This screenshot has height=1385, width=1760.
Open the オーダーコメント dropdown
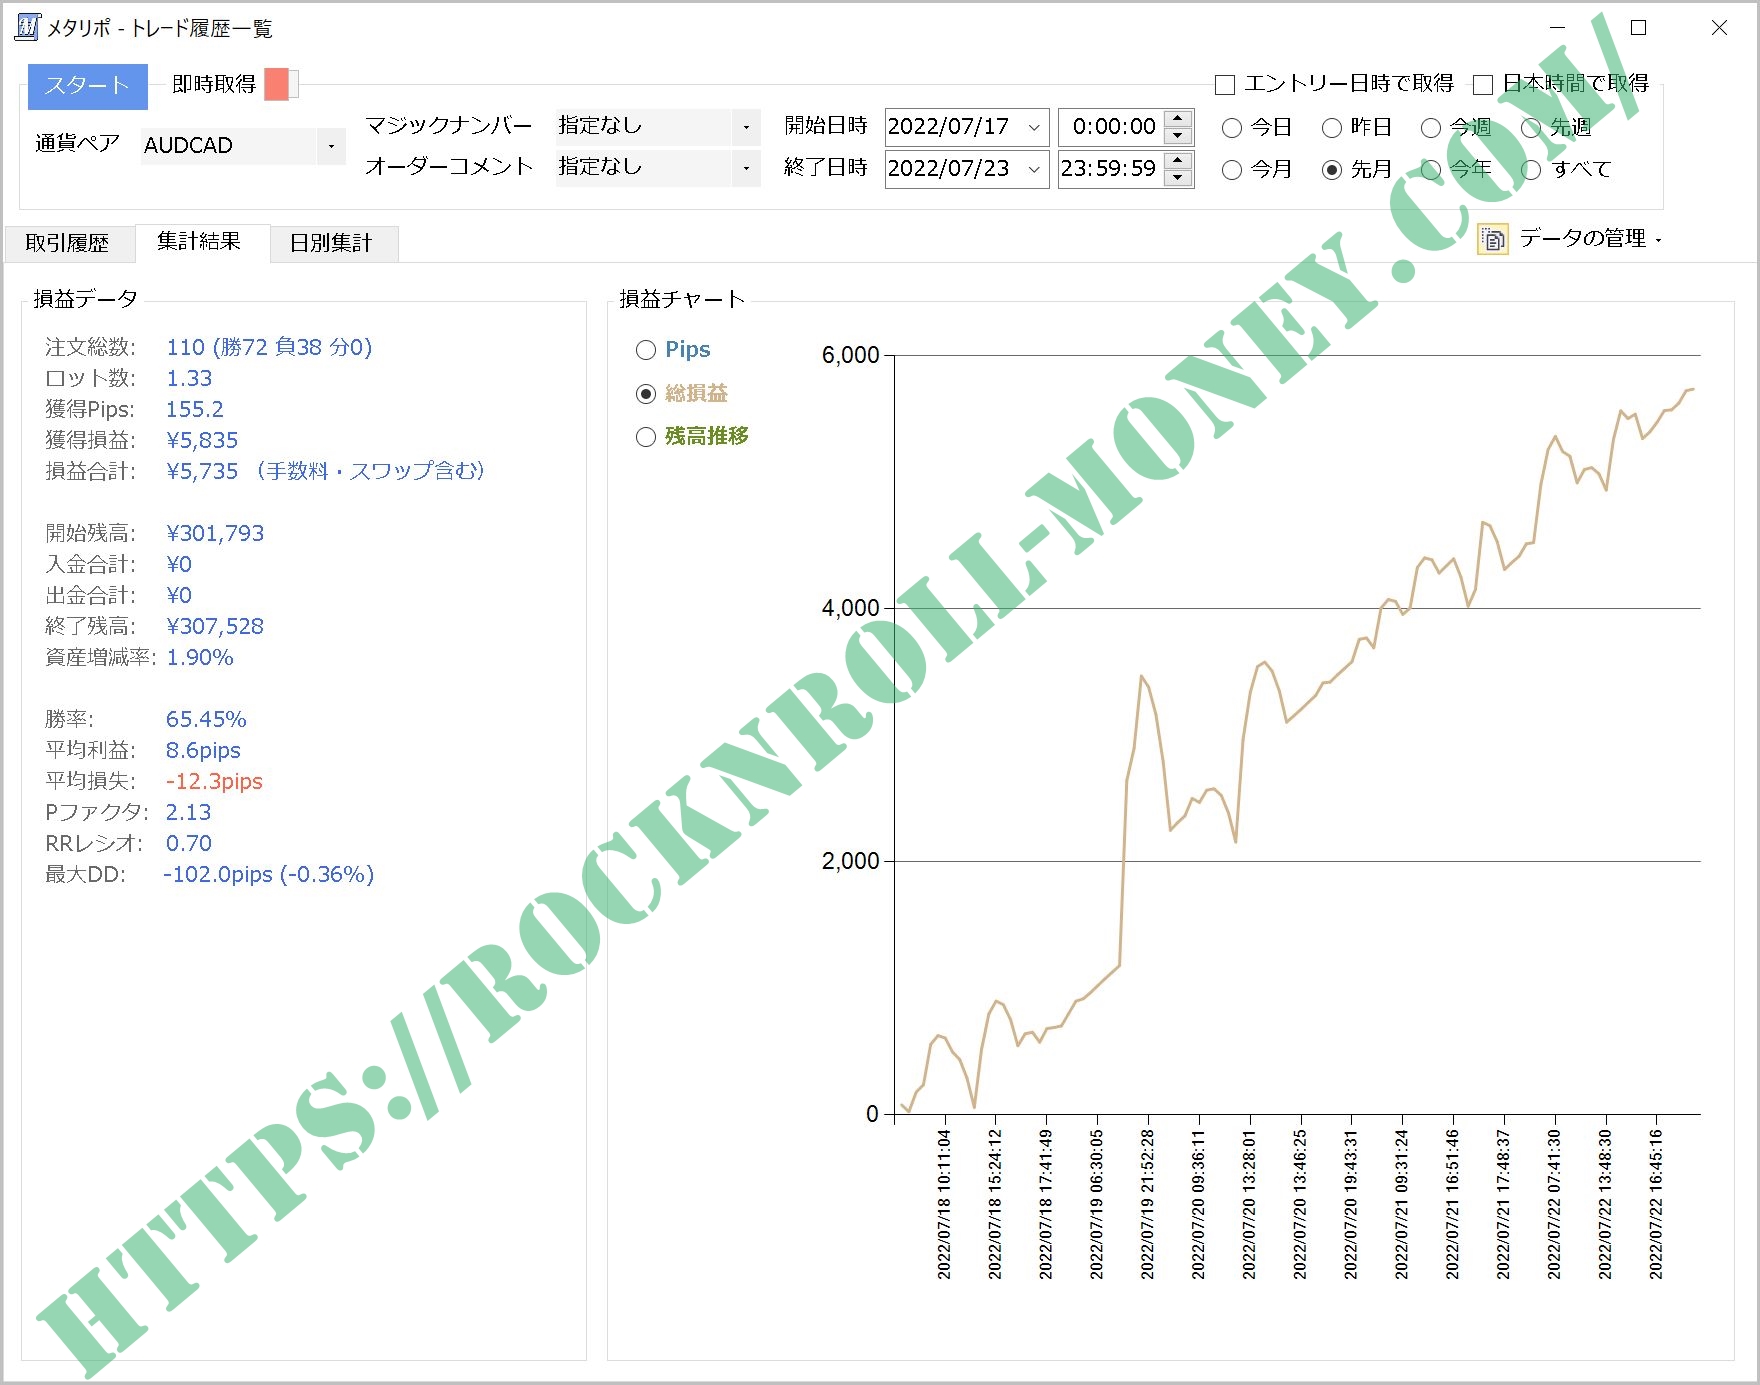(x=745, y=168)
